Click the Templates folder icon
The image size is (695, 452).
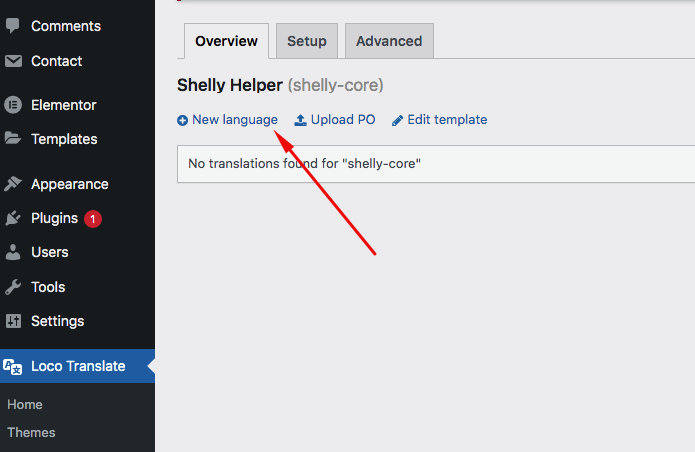(x=13, y=138)
